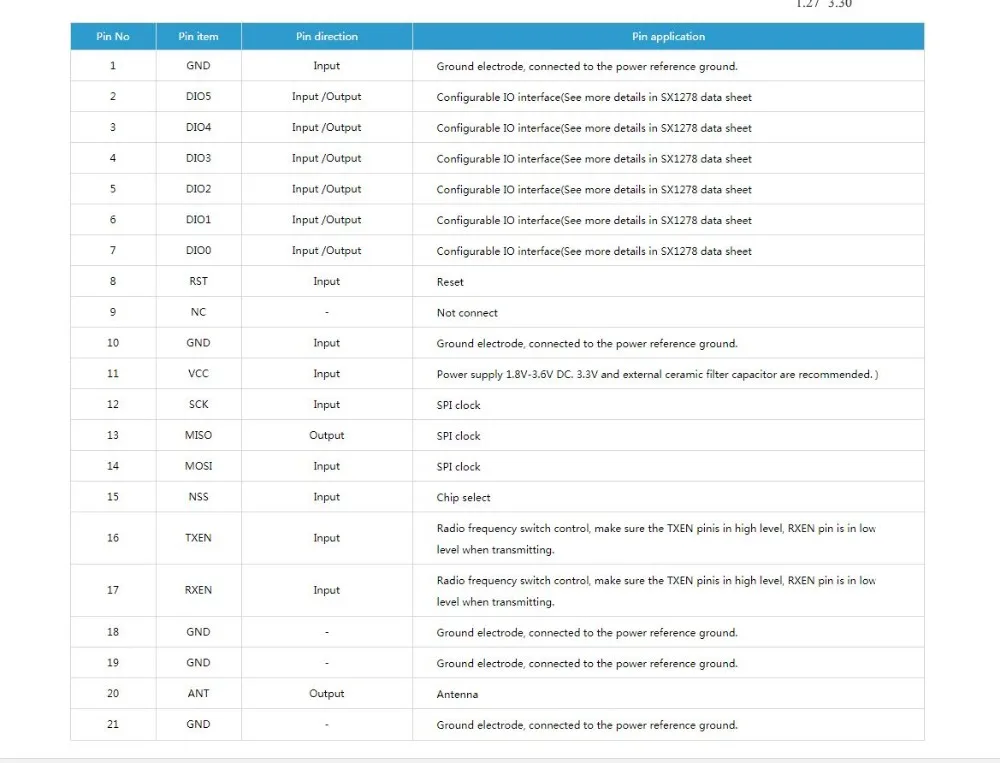
Task: Click 'Input' direction in the RST row
Action: (x=327, y=281)
